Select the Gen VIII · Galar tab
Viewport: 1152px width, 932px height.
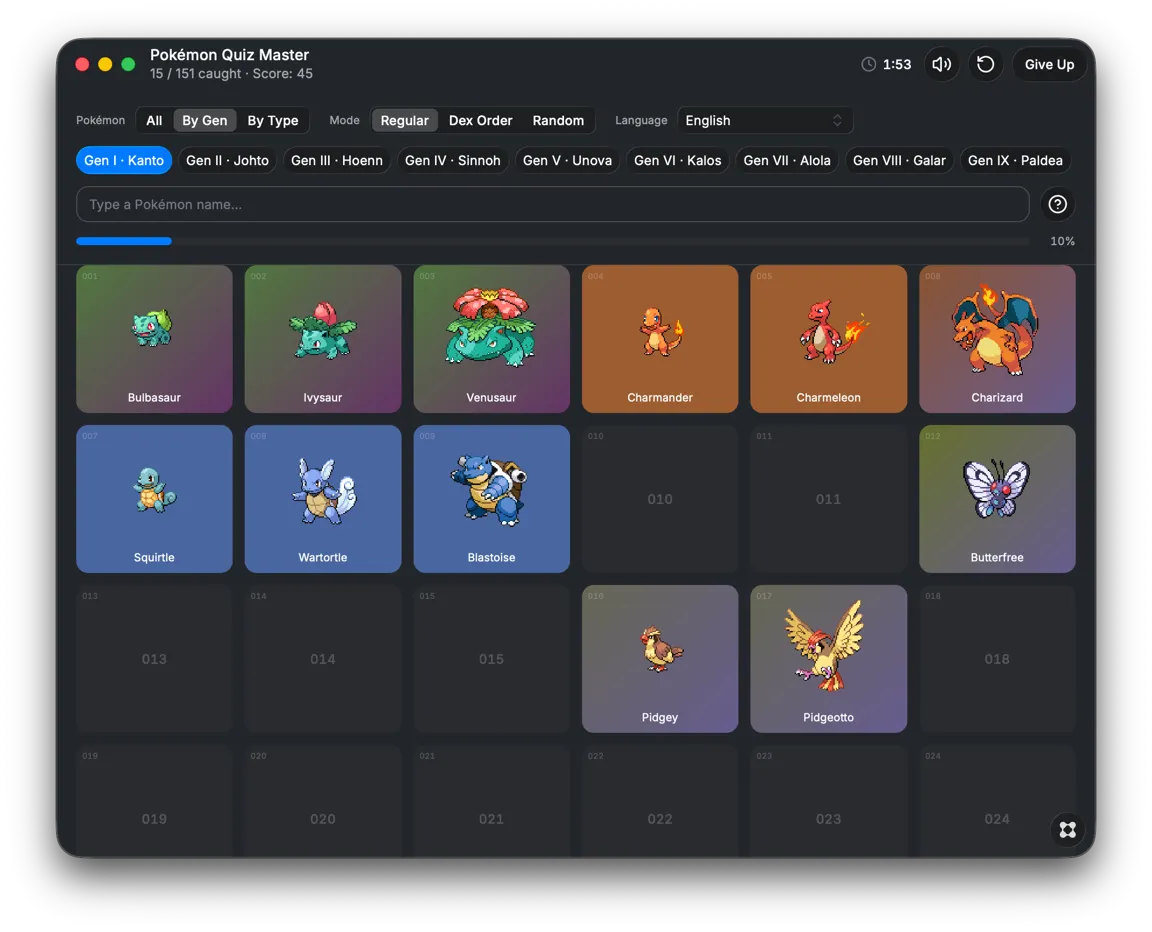899,160
